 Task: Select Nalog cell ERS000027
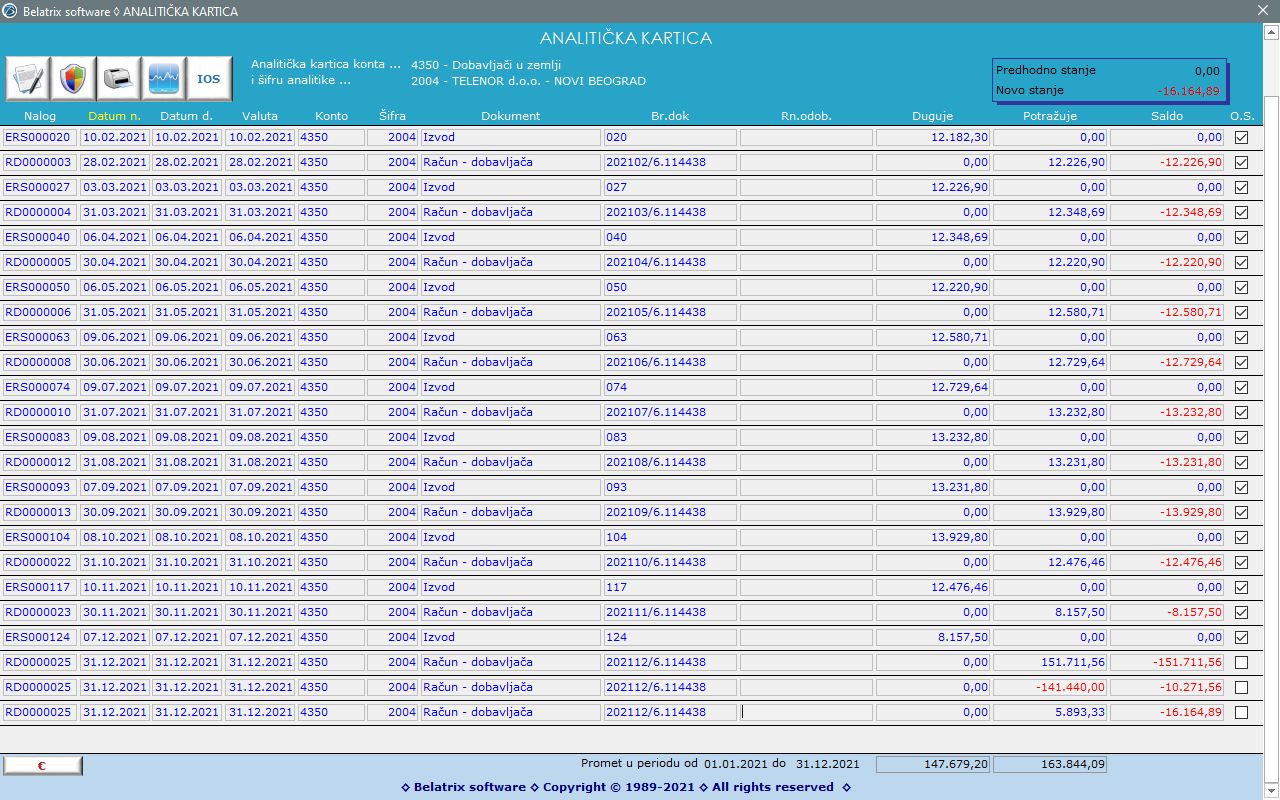[39, 187]
